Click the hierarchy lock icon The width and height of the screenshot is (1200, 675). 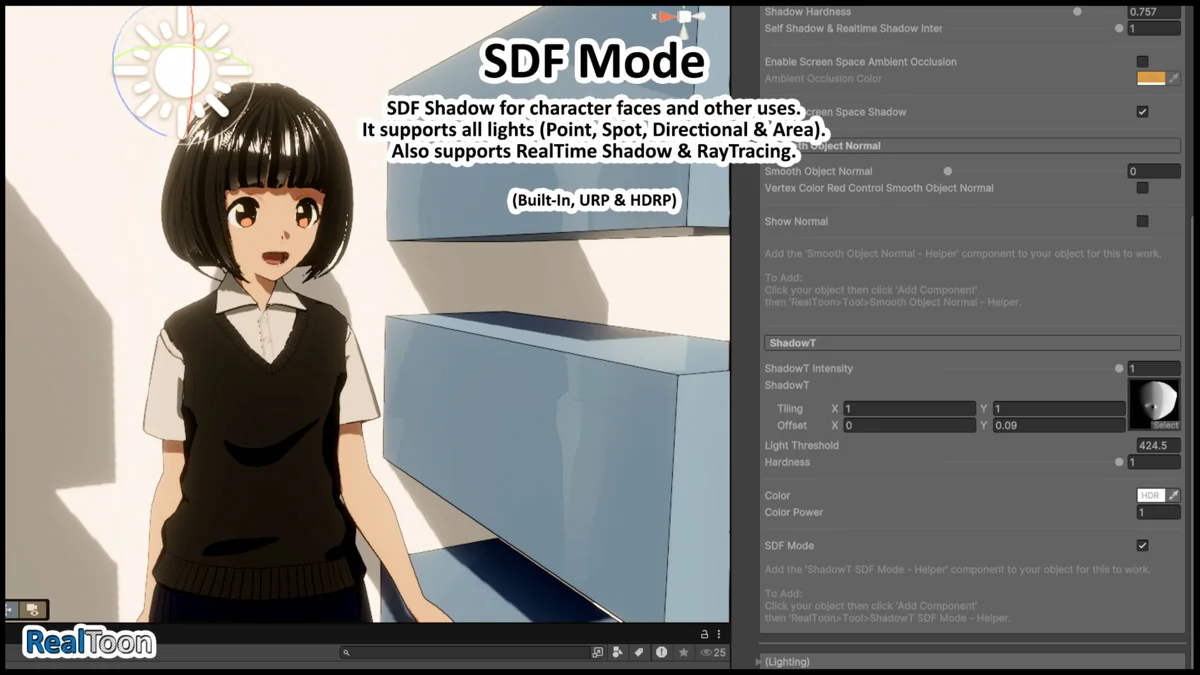pyautogui.click(x=704, y=633)
